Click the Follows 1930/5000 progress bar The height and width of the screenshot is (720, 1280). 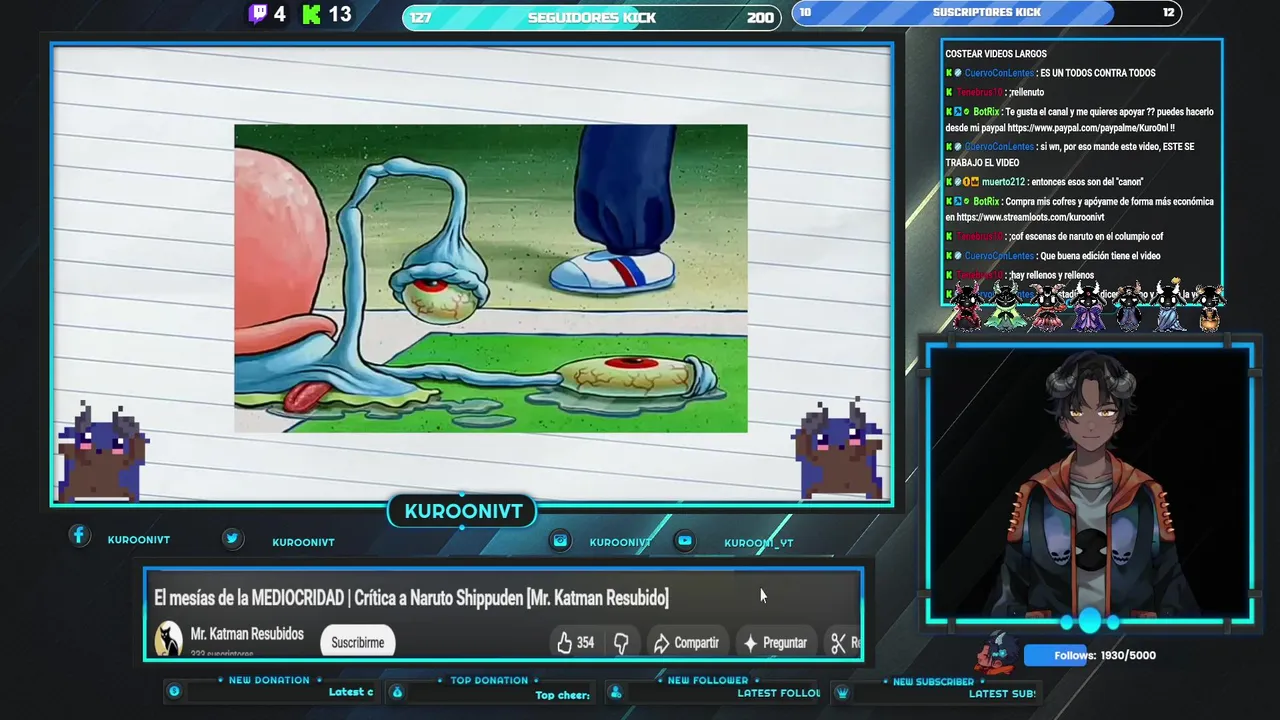click(x=1091, y=655)
